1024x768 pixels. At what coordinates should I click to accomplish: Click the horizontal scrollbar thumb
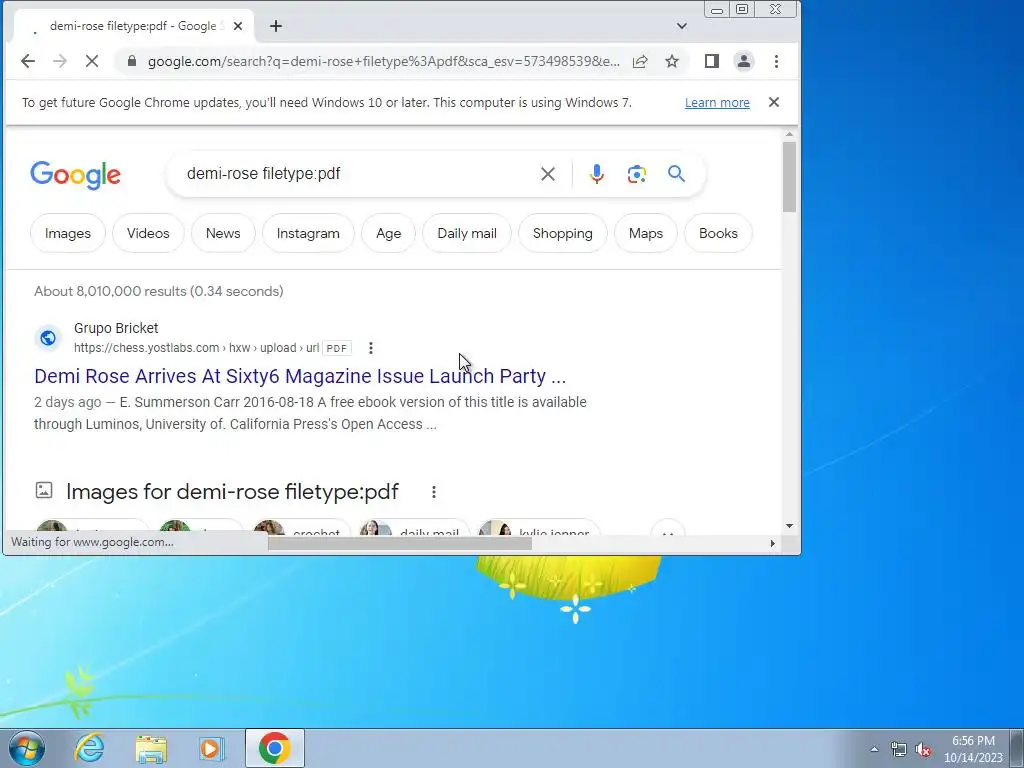(x=400, y=543)
